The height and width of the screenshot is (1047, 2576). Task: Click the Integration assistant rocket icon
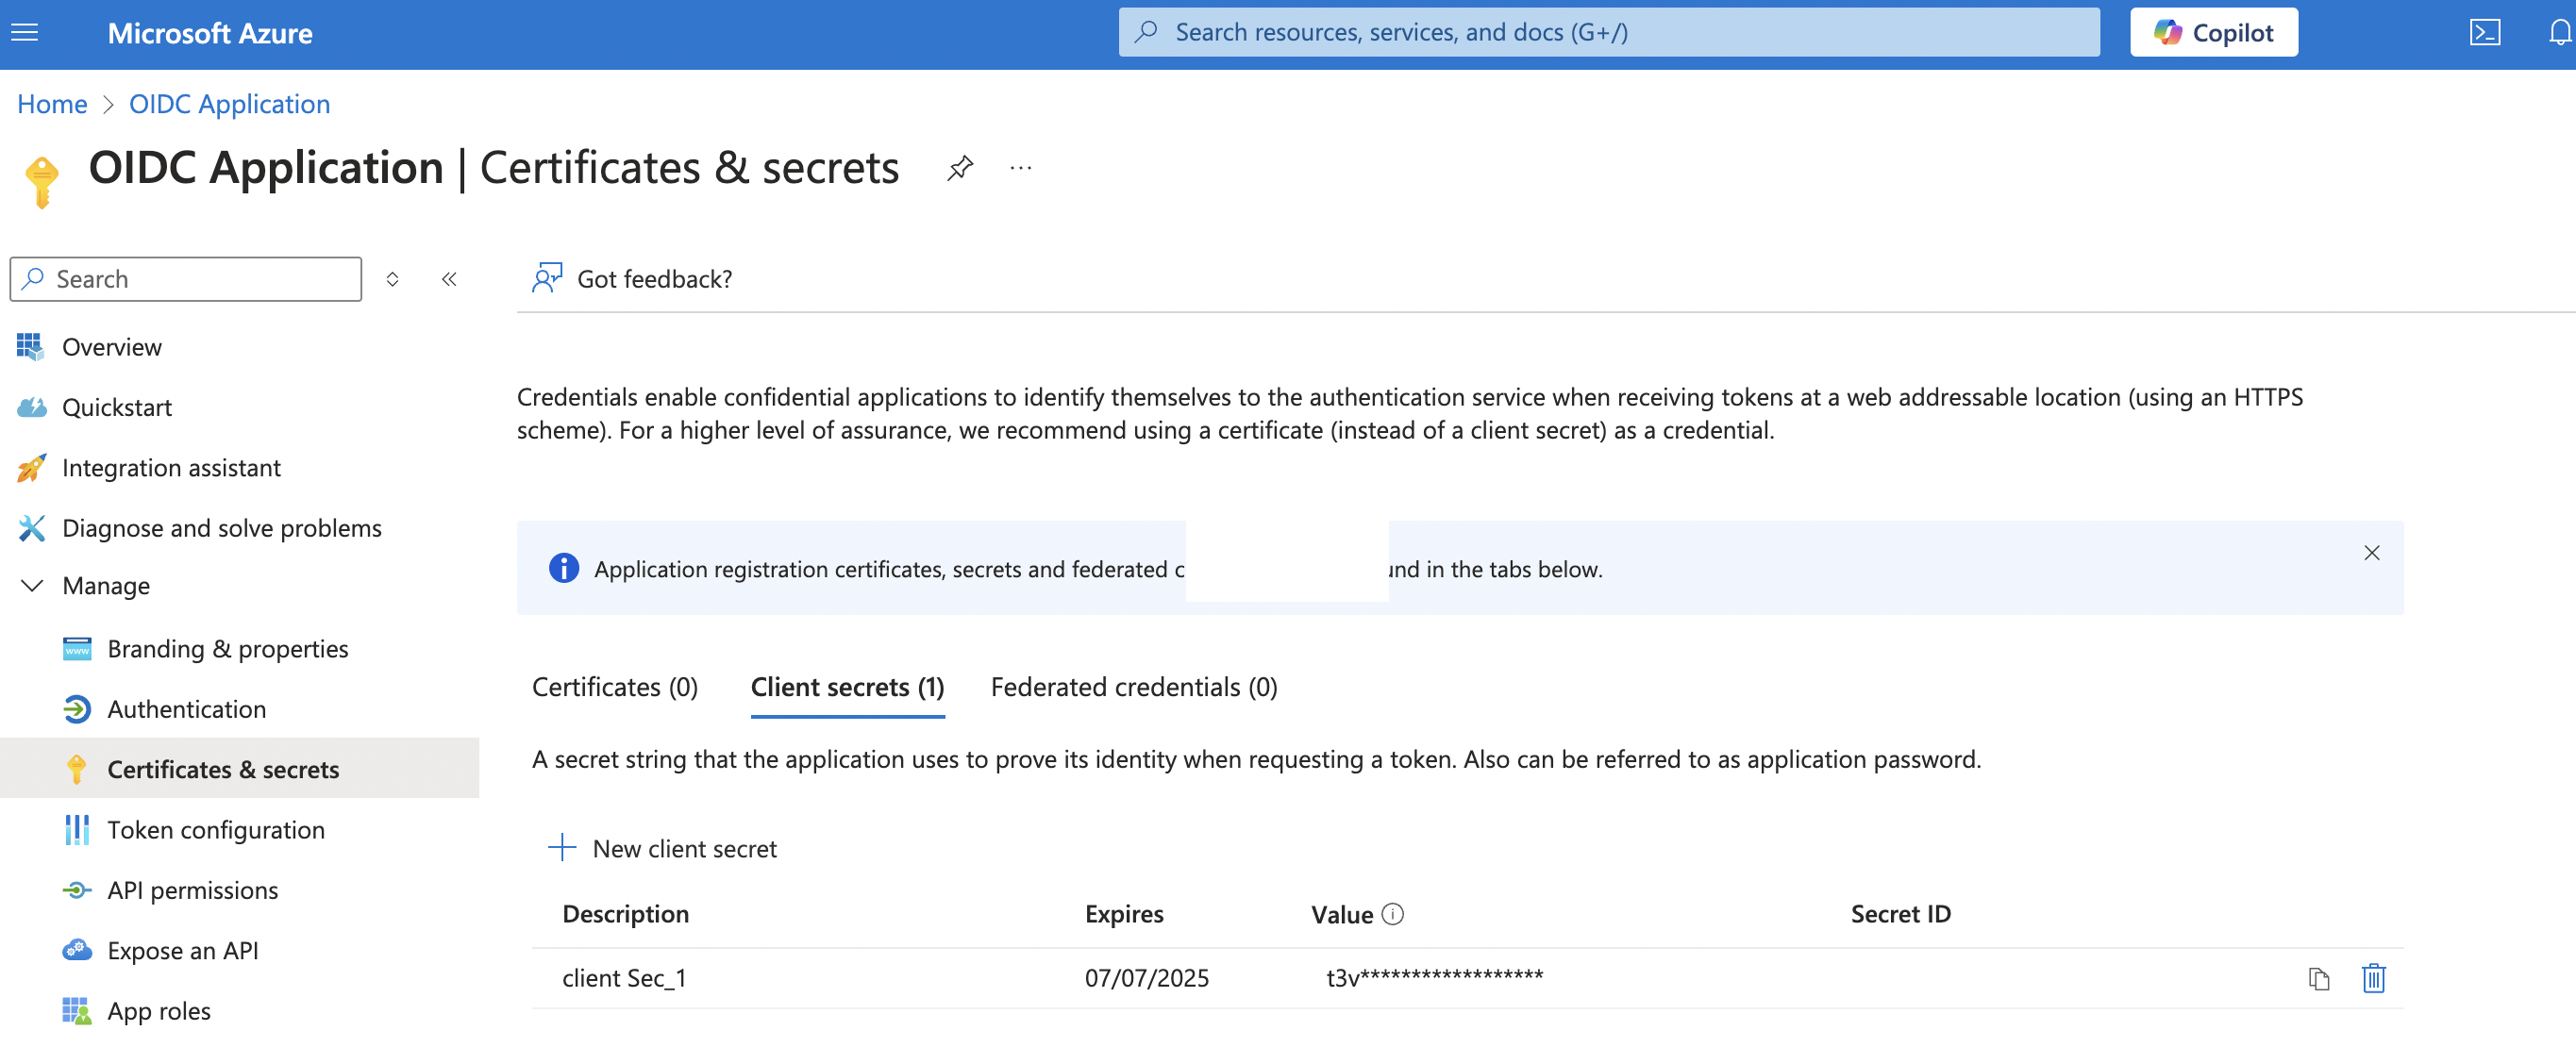31,467
